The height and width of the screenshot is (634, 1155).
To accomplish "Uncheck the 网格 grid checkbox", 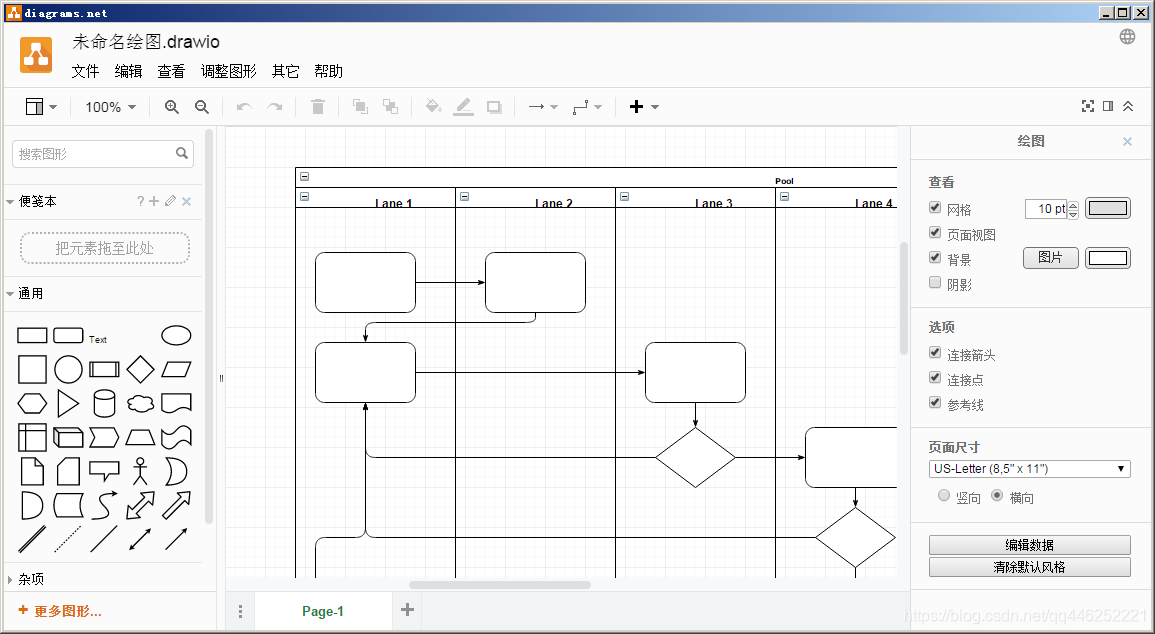I will [935, 208].
